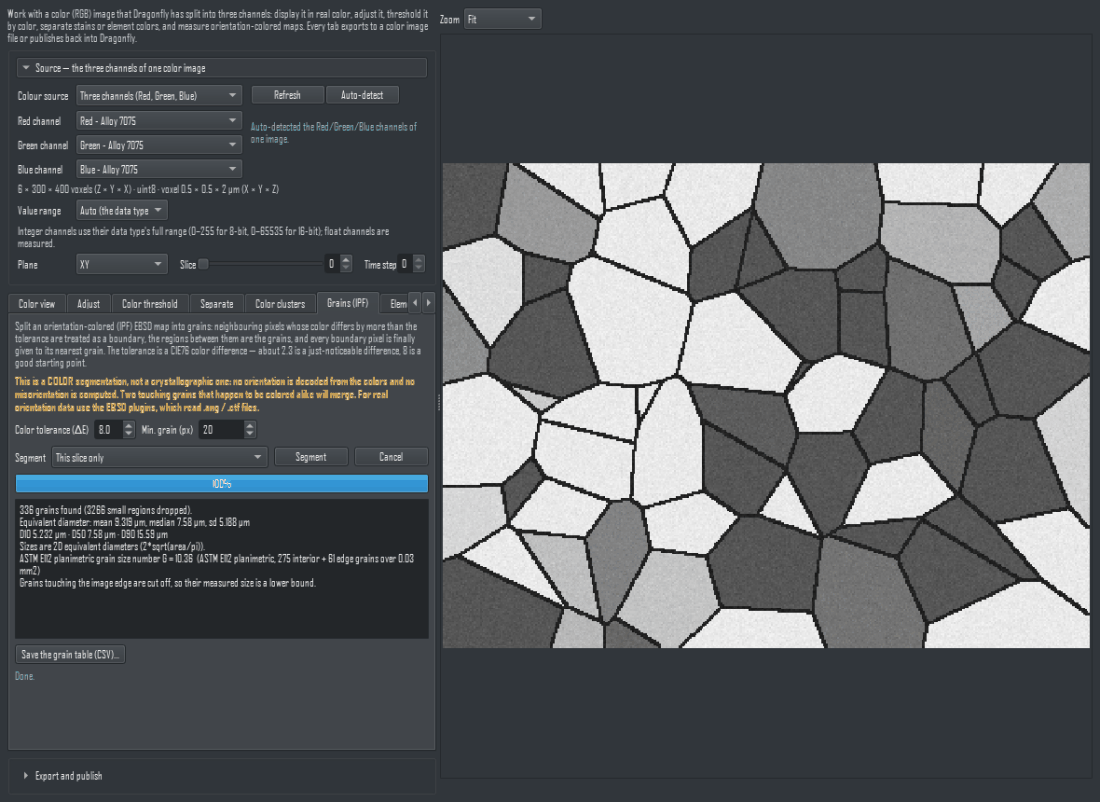Decrease Min. grain with down arrow
This screenshot has width=1100, height=802.
(x=250, y=434)
